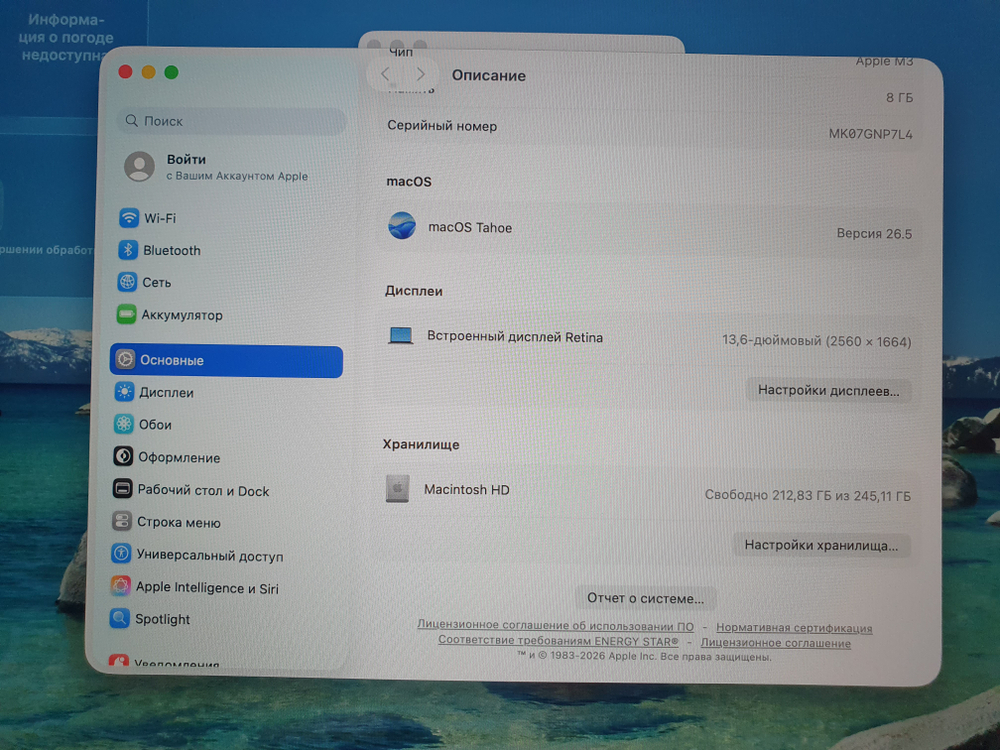Screen dimensions: 1000x750
Task: Open the Apple Intelligence и Siri icon
Action: click(121, 586)
